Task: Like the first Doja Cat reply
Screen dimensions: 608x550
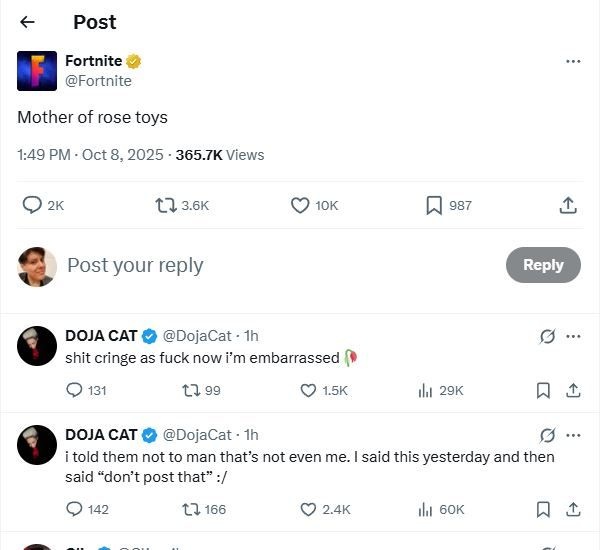Action: click(309, 390)
